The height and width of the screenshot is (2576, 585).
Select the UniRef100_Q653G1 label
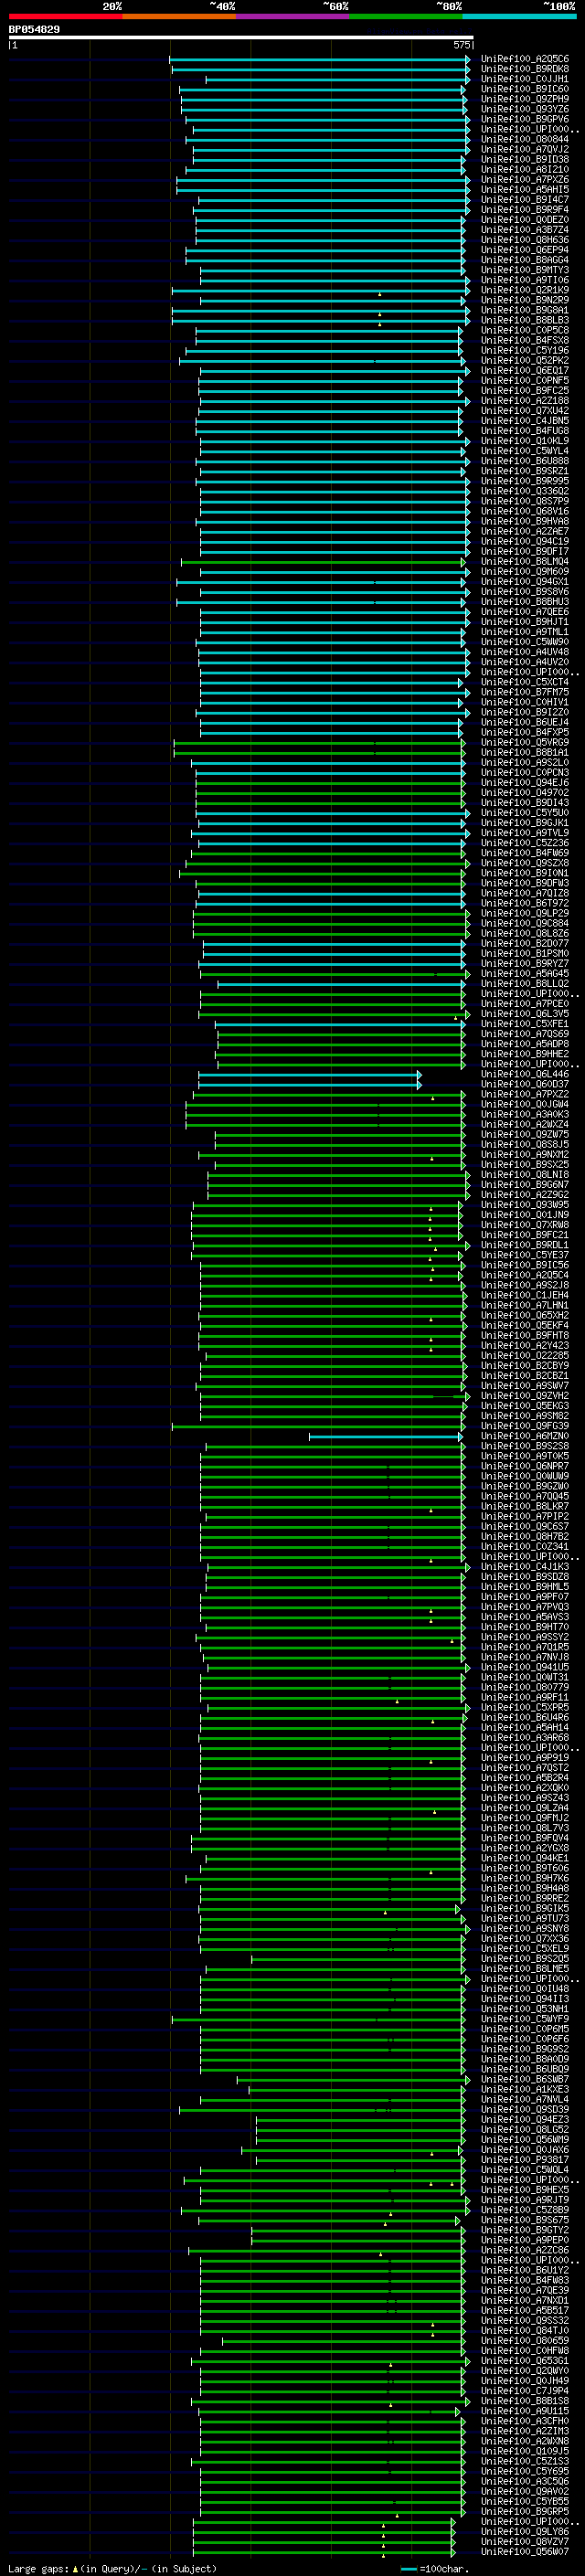point(525,2361)
